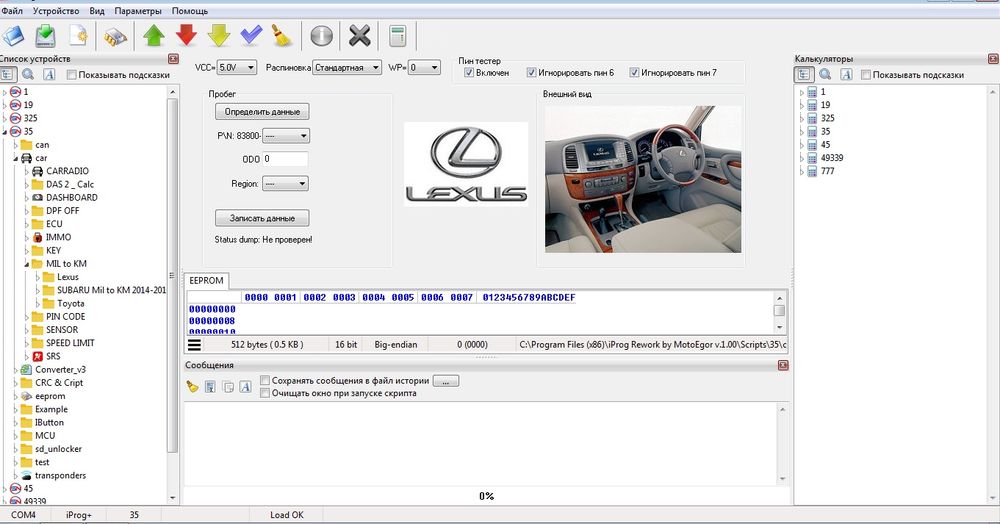Viewport: 1000px width, 524px height.
Task: Click the 'Записать данные' button
Action: (262, 218)
